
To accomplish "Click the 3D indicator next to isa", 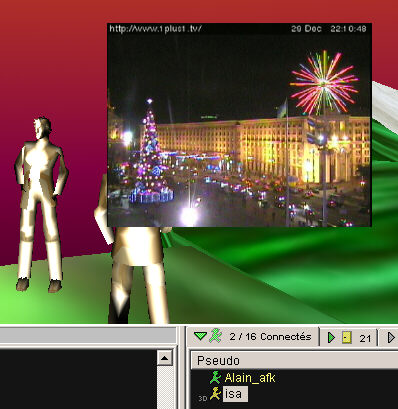I will (x=202, y=398).
